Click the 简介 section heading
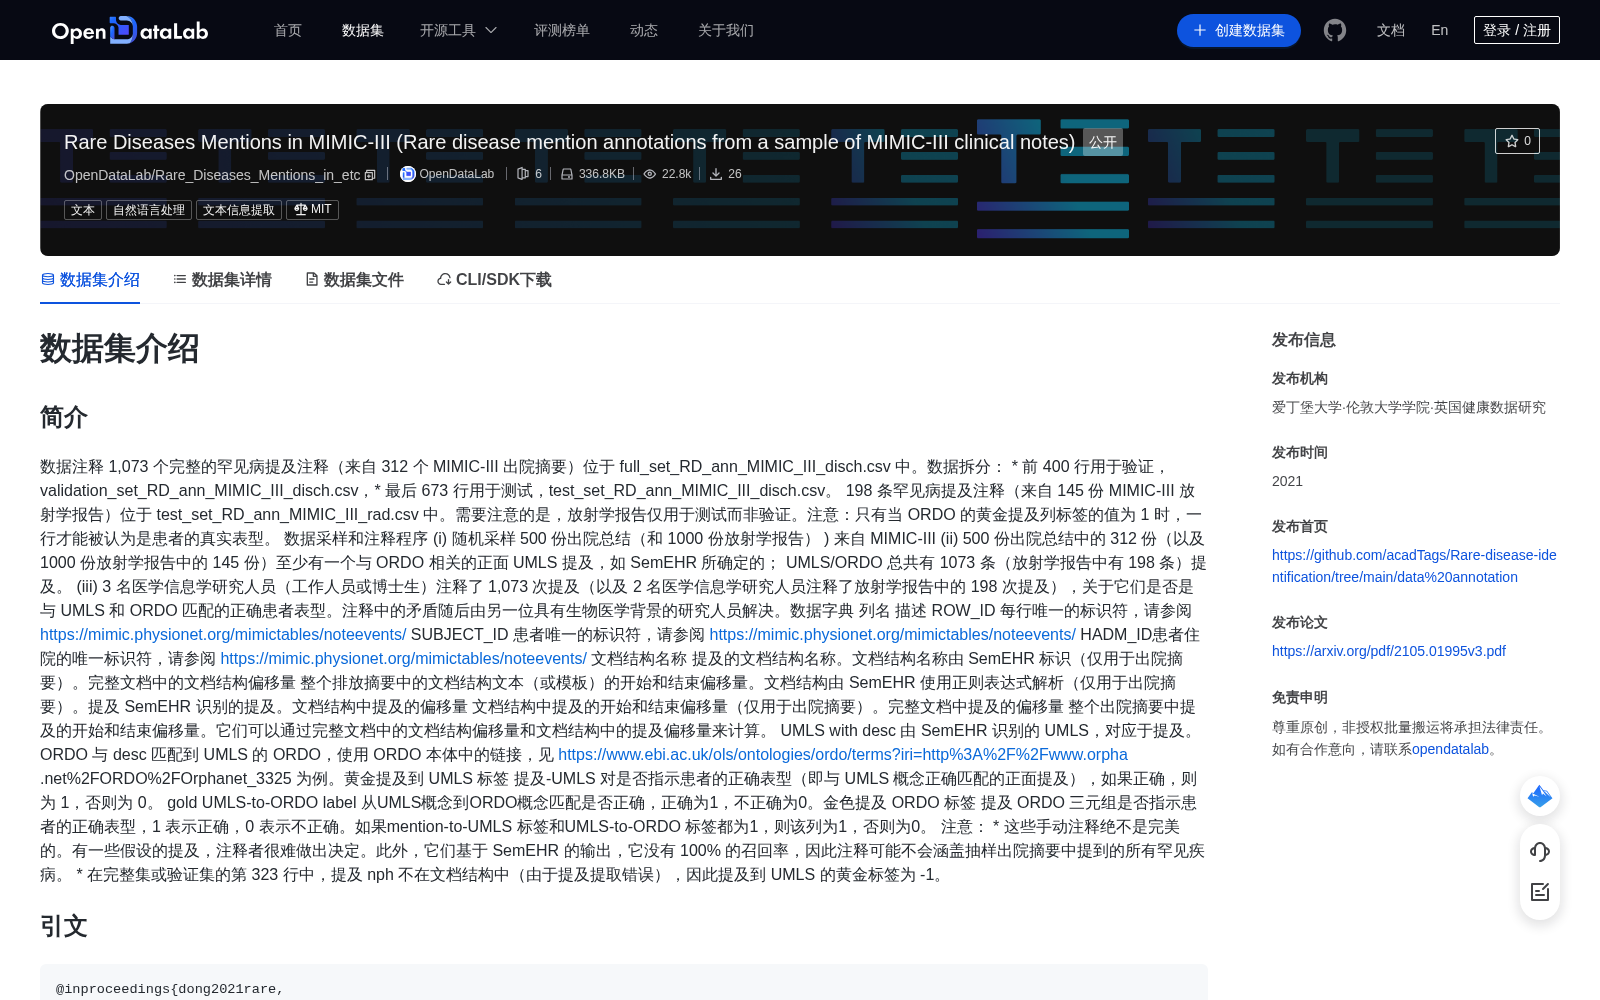Image resolution: width=1600 pixels, height=1000 pixels. pyautogui.click(x=64, y=417)
